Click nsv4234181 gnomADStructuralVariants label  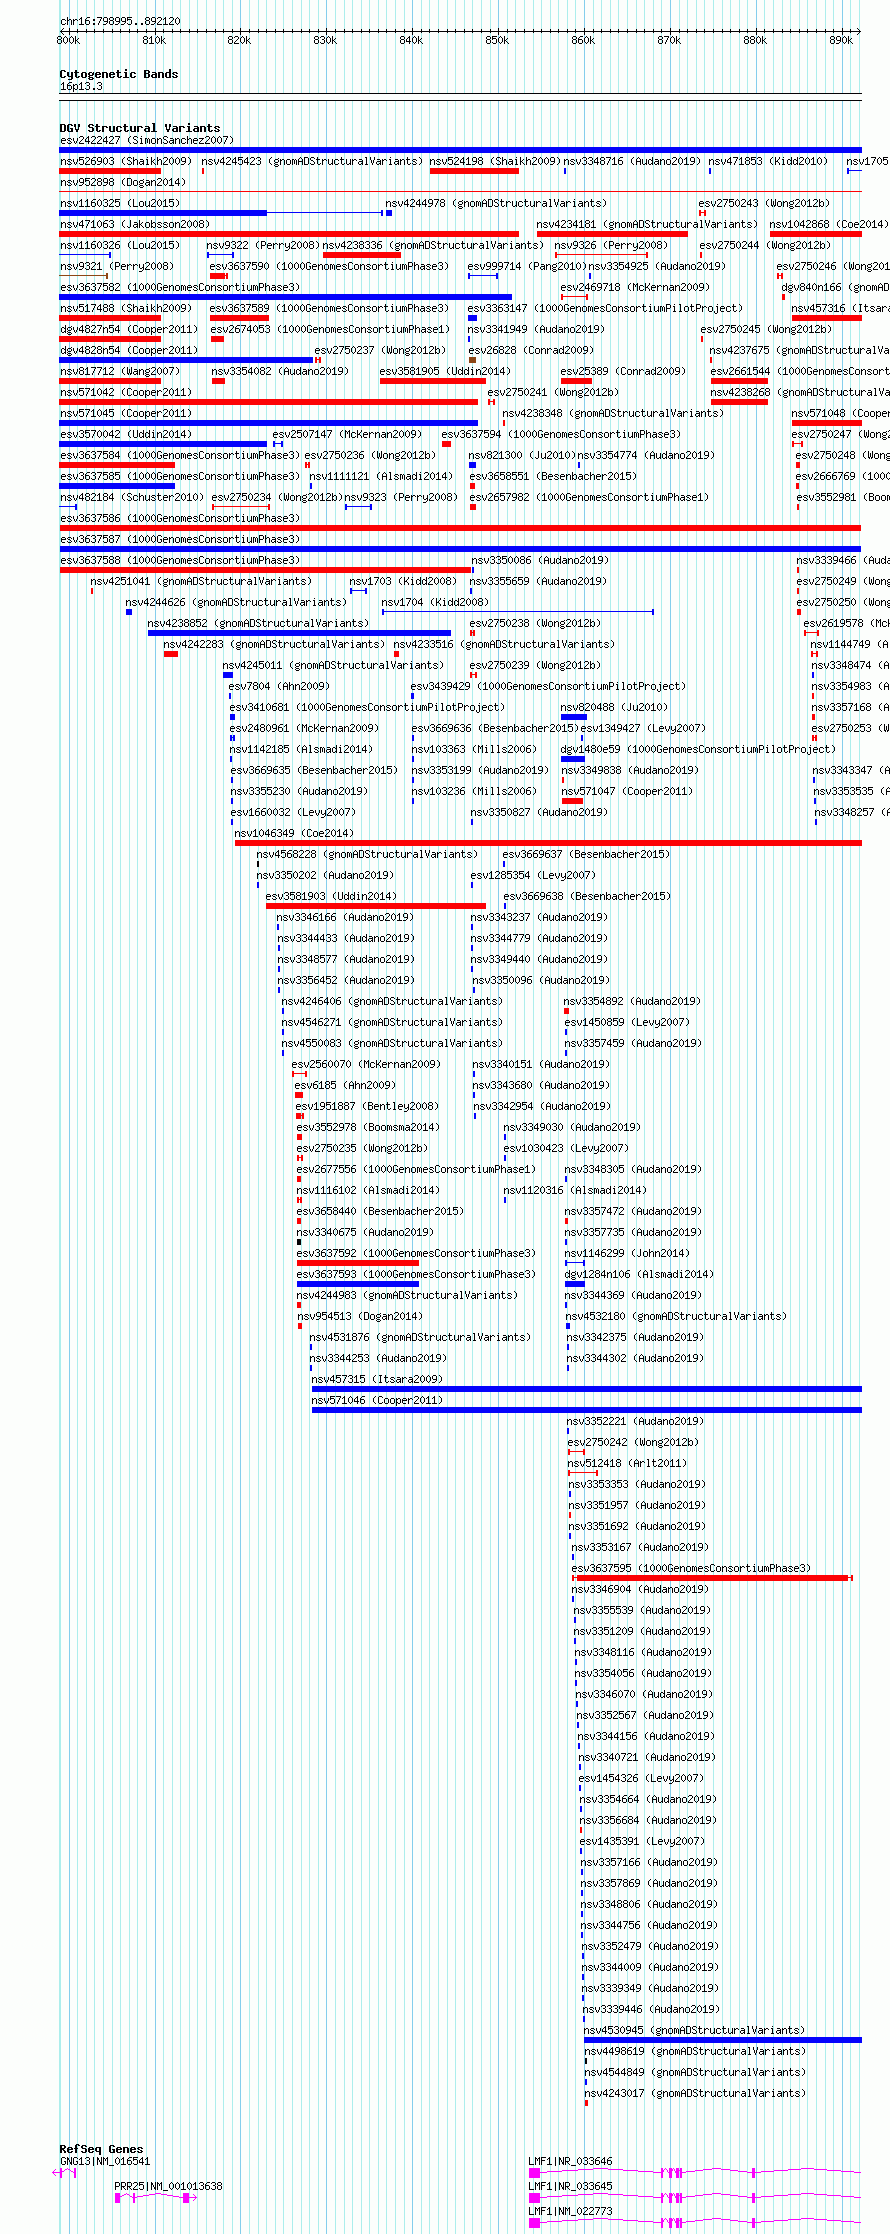click(647, 225)
